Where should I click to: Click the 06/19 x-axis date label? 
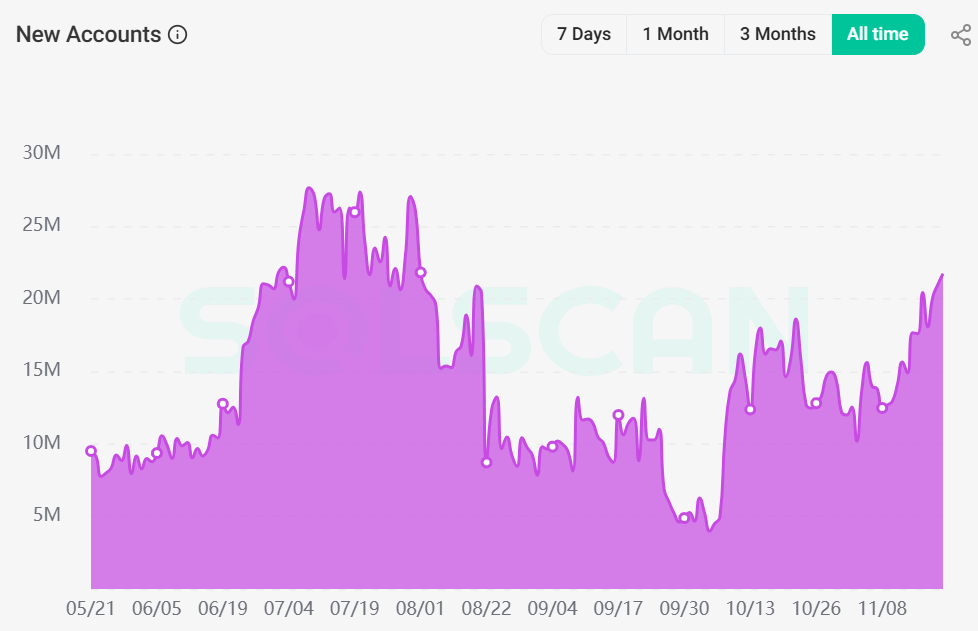223,609
